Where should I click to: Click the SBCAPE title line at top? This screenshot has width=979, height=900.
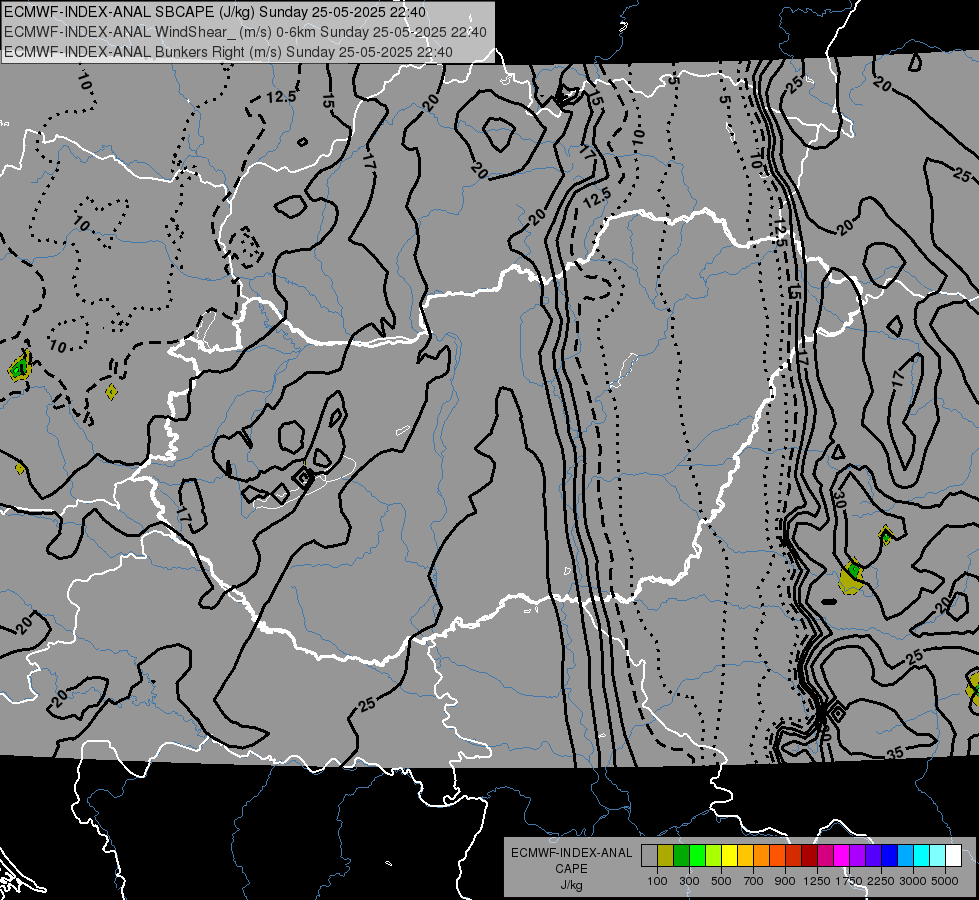point(215,12)
